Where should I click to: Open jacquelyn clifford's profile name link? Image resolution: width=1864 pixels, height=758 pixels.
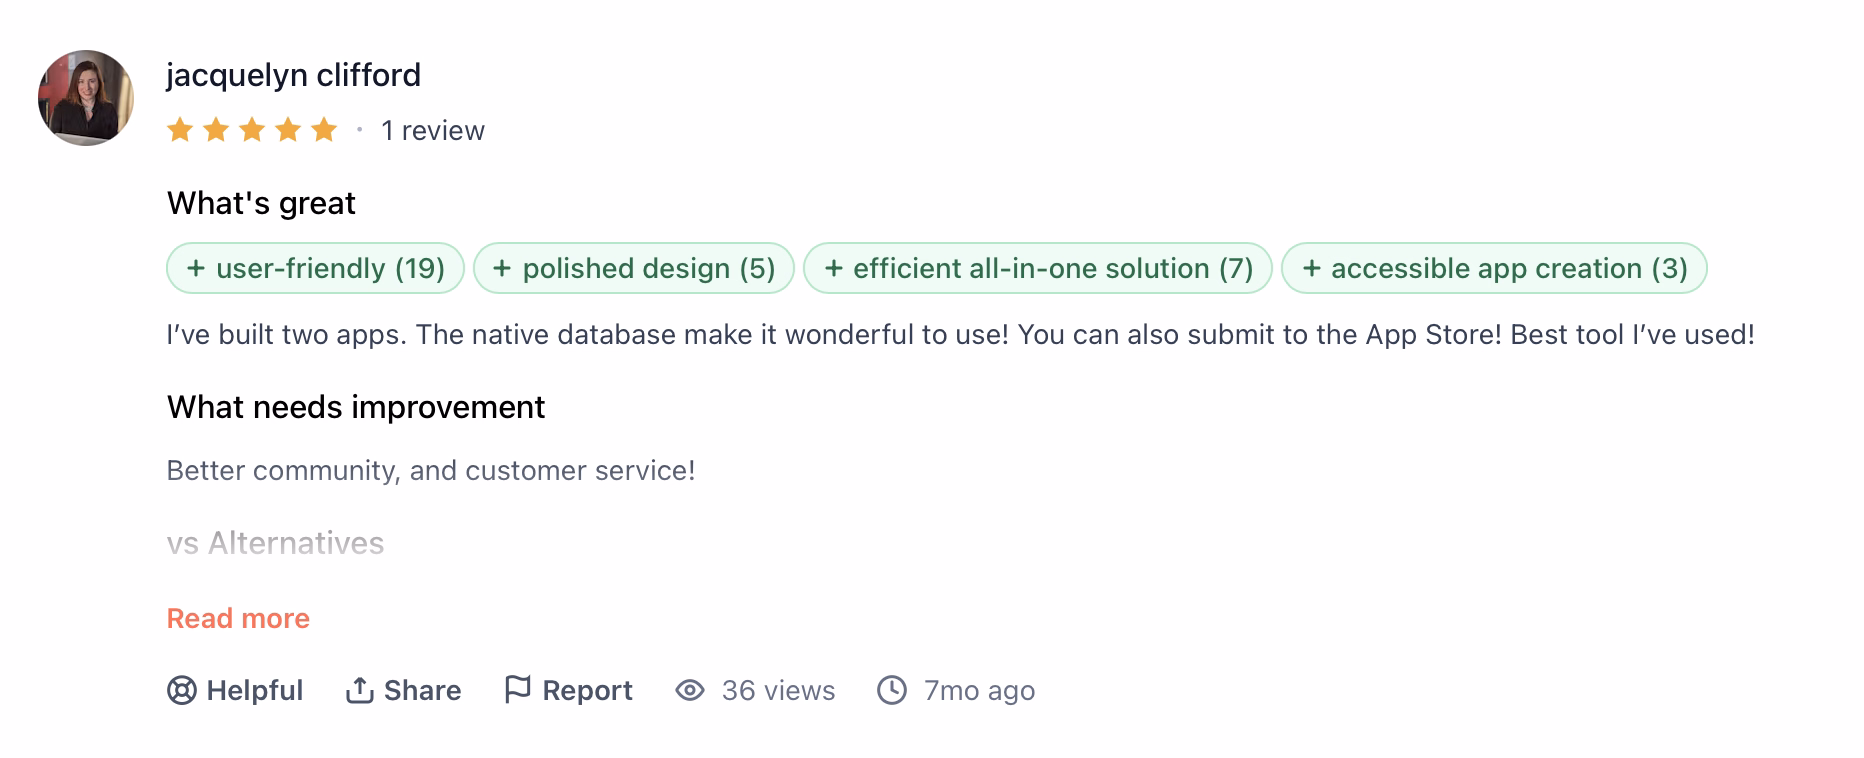[294, 75]
